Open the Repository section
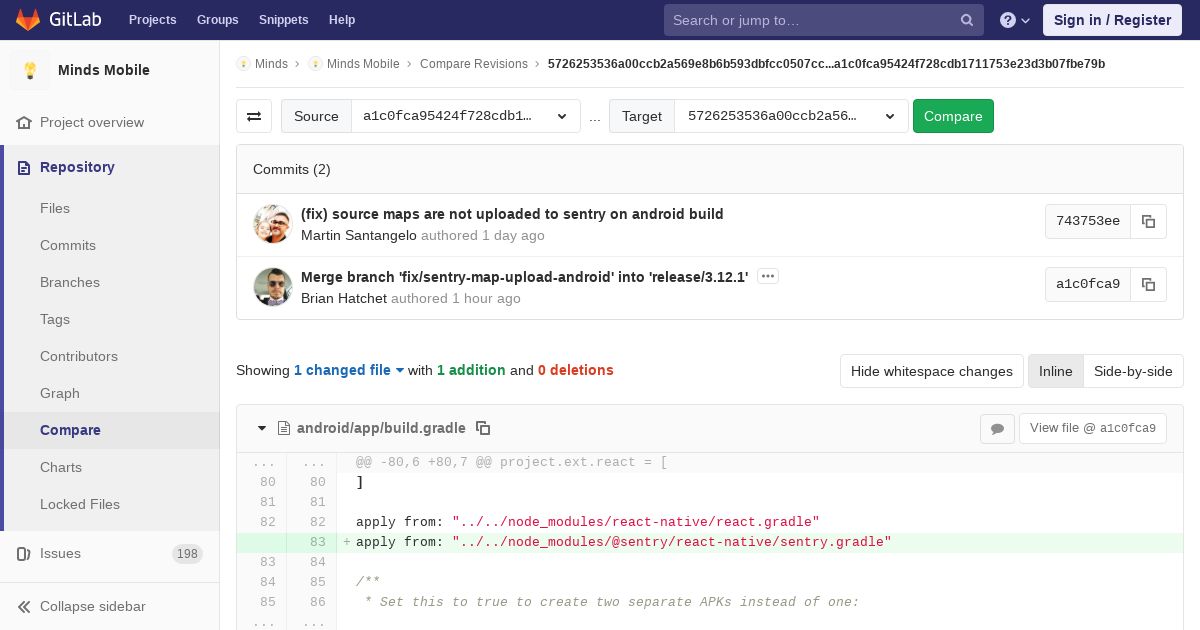The image size is (1200, 630). 77,167
